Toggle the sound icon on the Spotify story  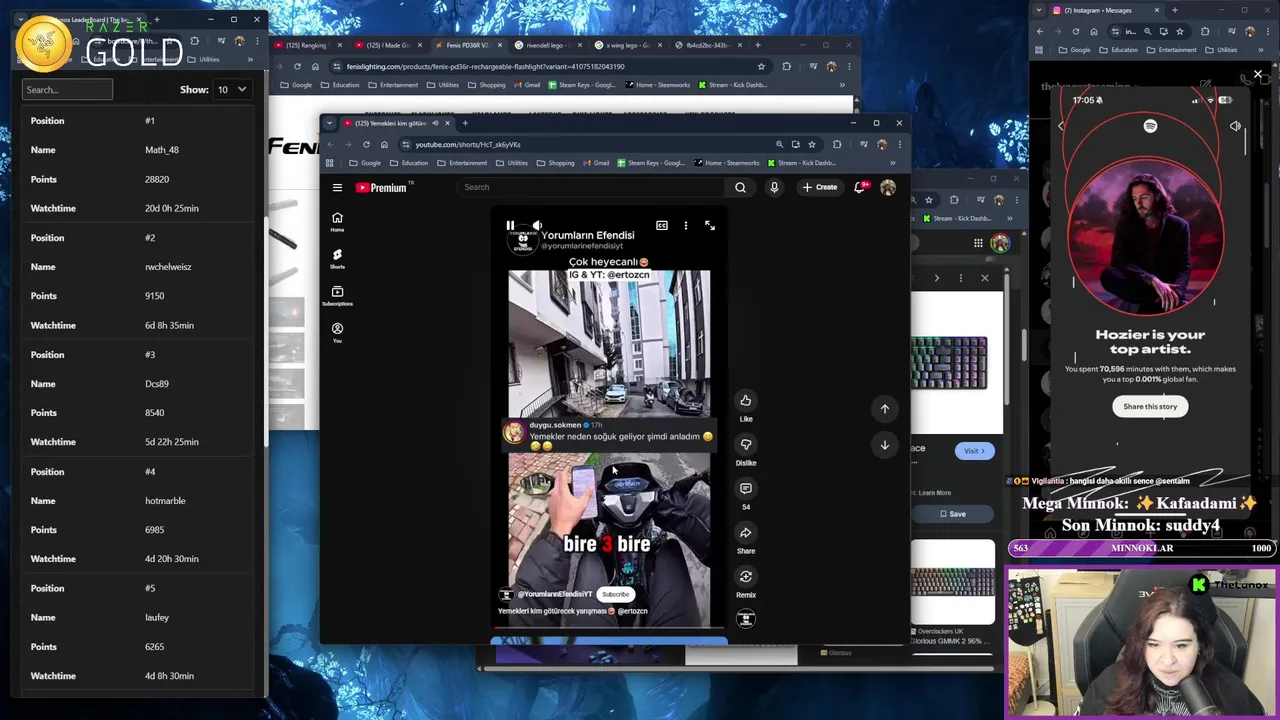pyautogui.click(x=1235, y=127)
